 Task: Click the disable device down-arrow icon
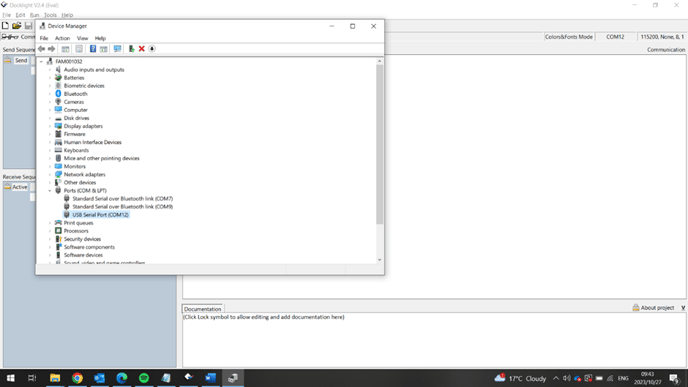152,49
